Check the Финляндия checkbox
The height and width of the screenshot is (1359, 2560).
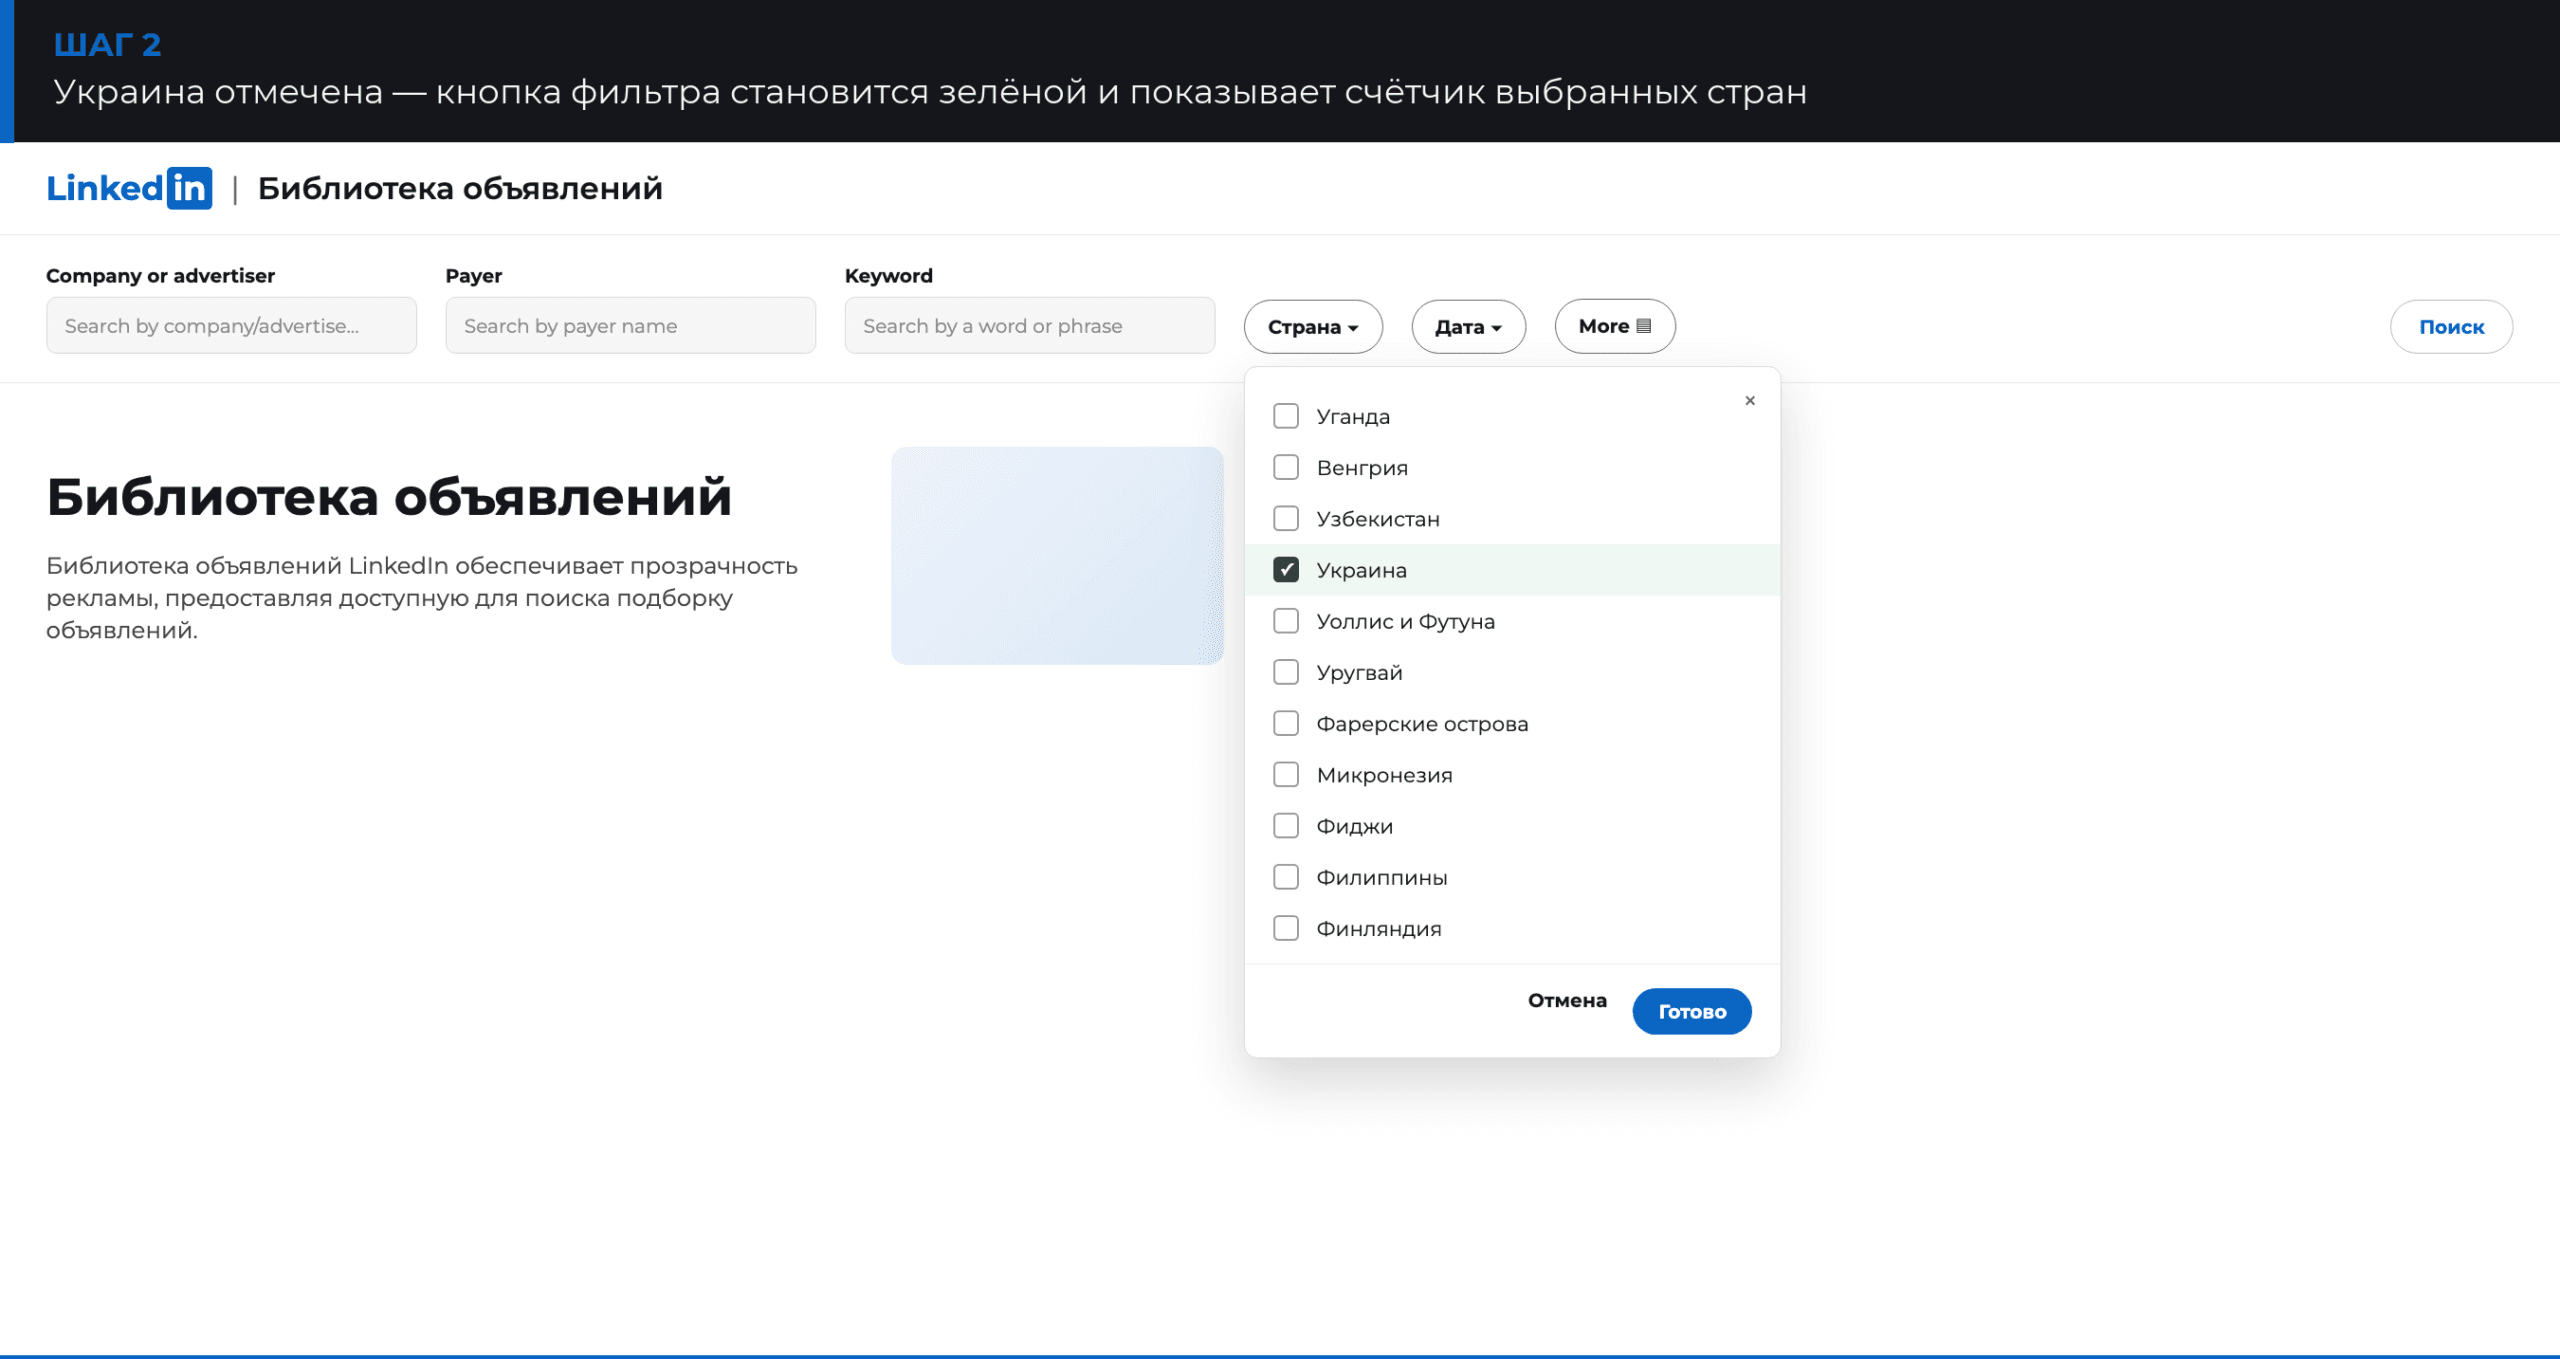pyautogui.click(x=1286, y=928)
